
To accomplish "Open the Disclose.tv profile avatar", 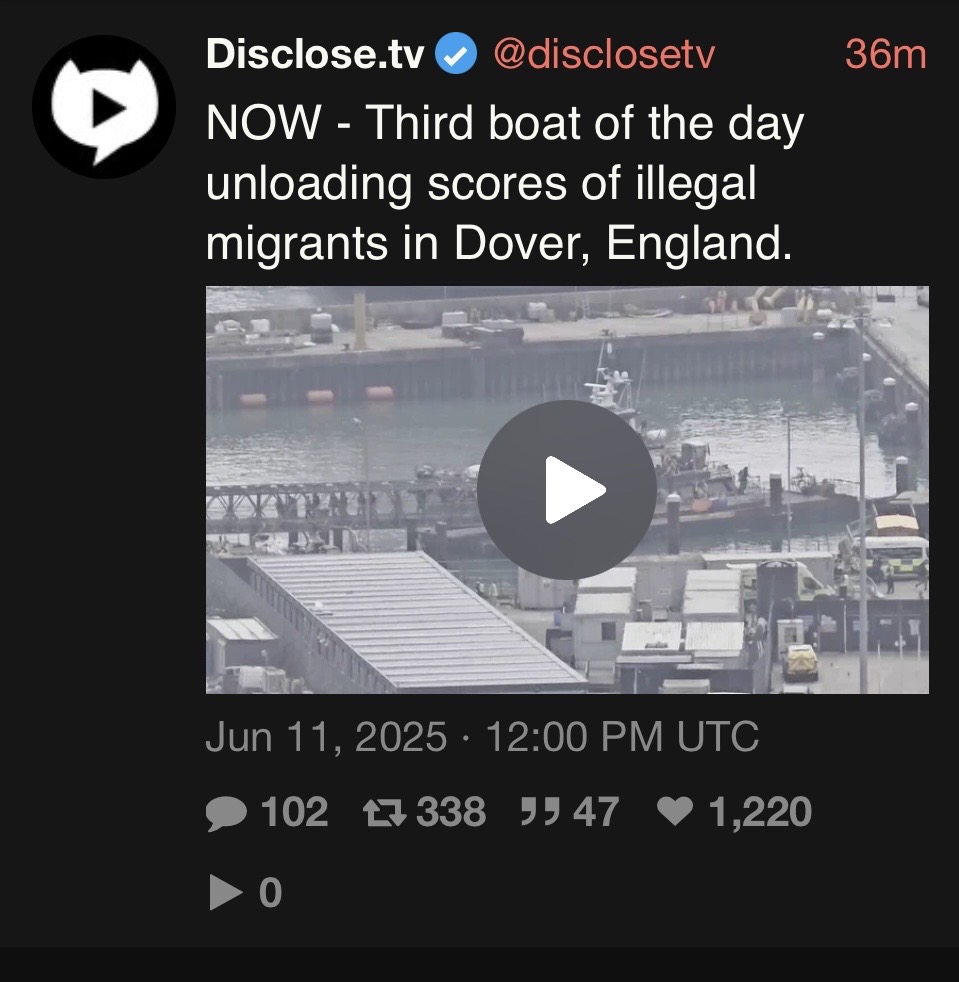I will pos(104,107).
